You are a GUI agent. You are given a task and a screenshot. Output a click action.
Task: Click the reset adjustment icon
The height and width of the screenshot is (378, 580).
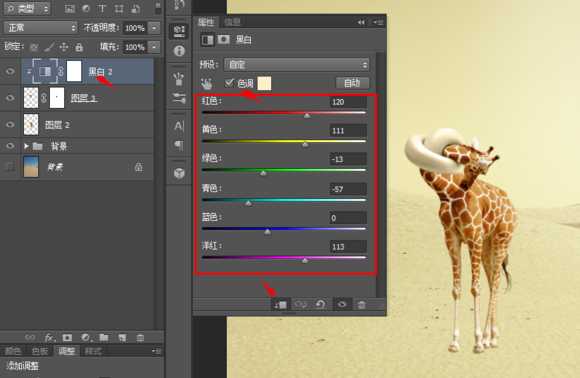click(320, 304)
